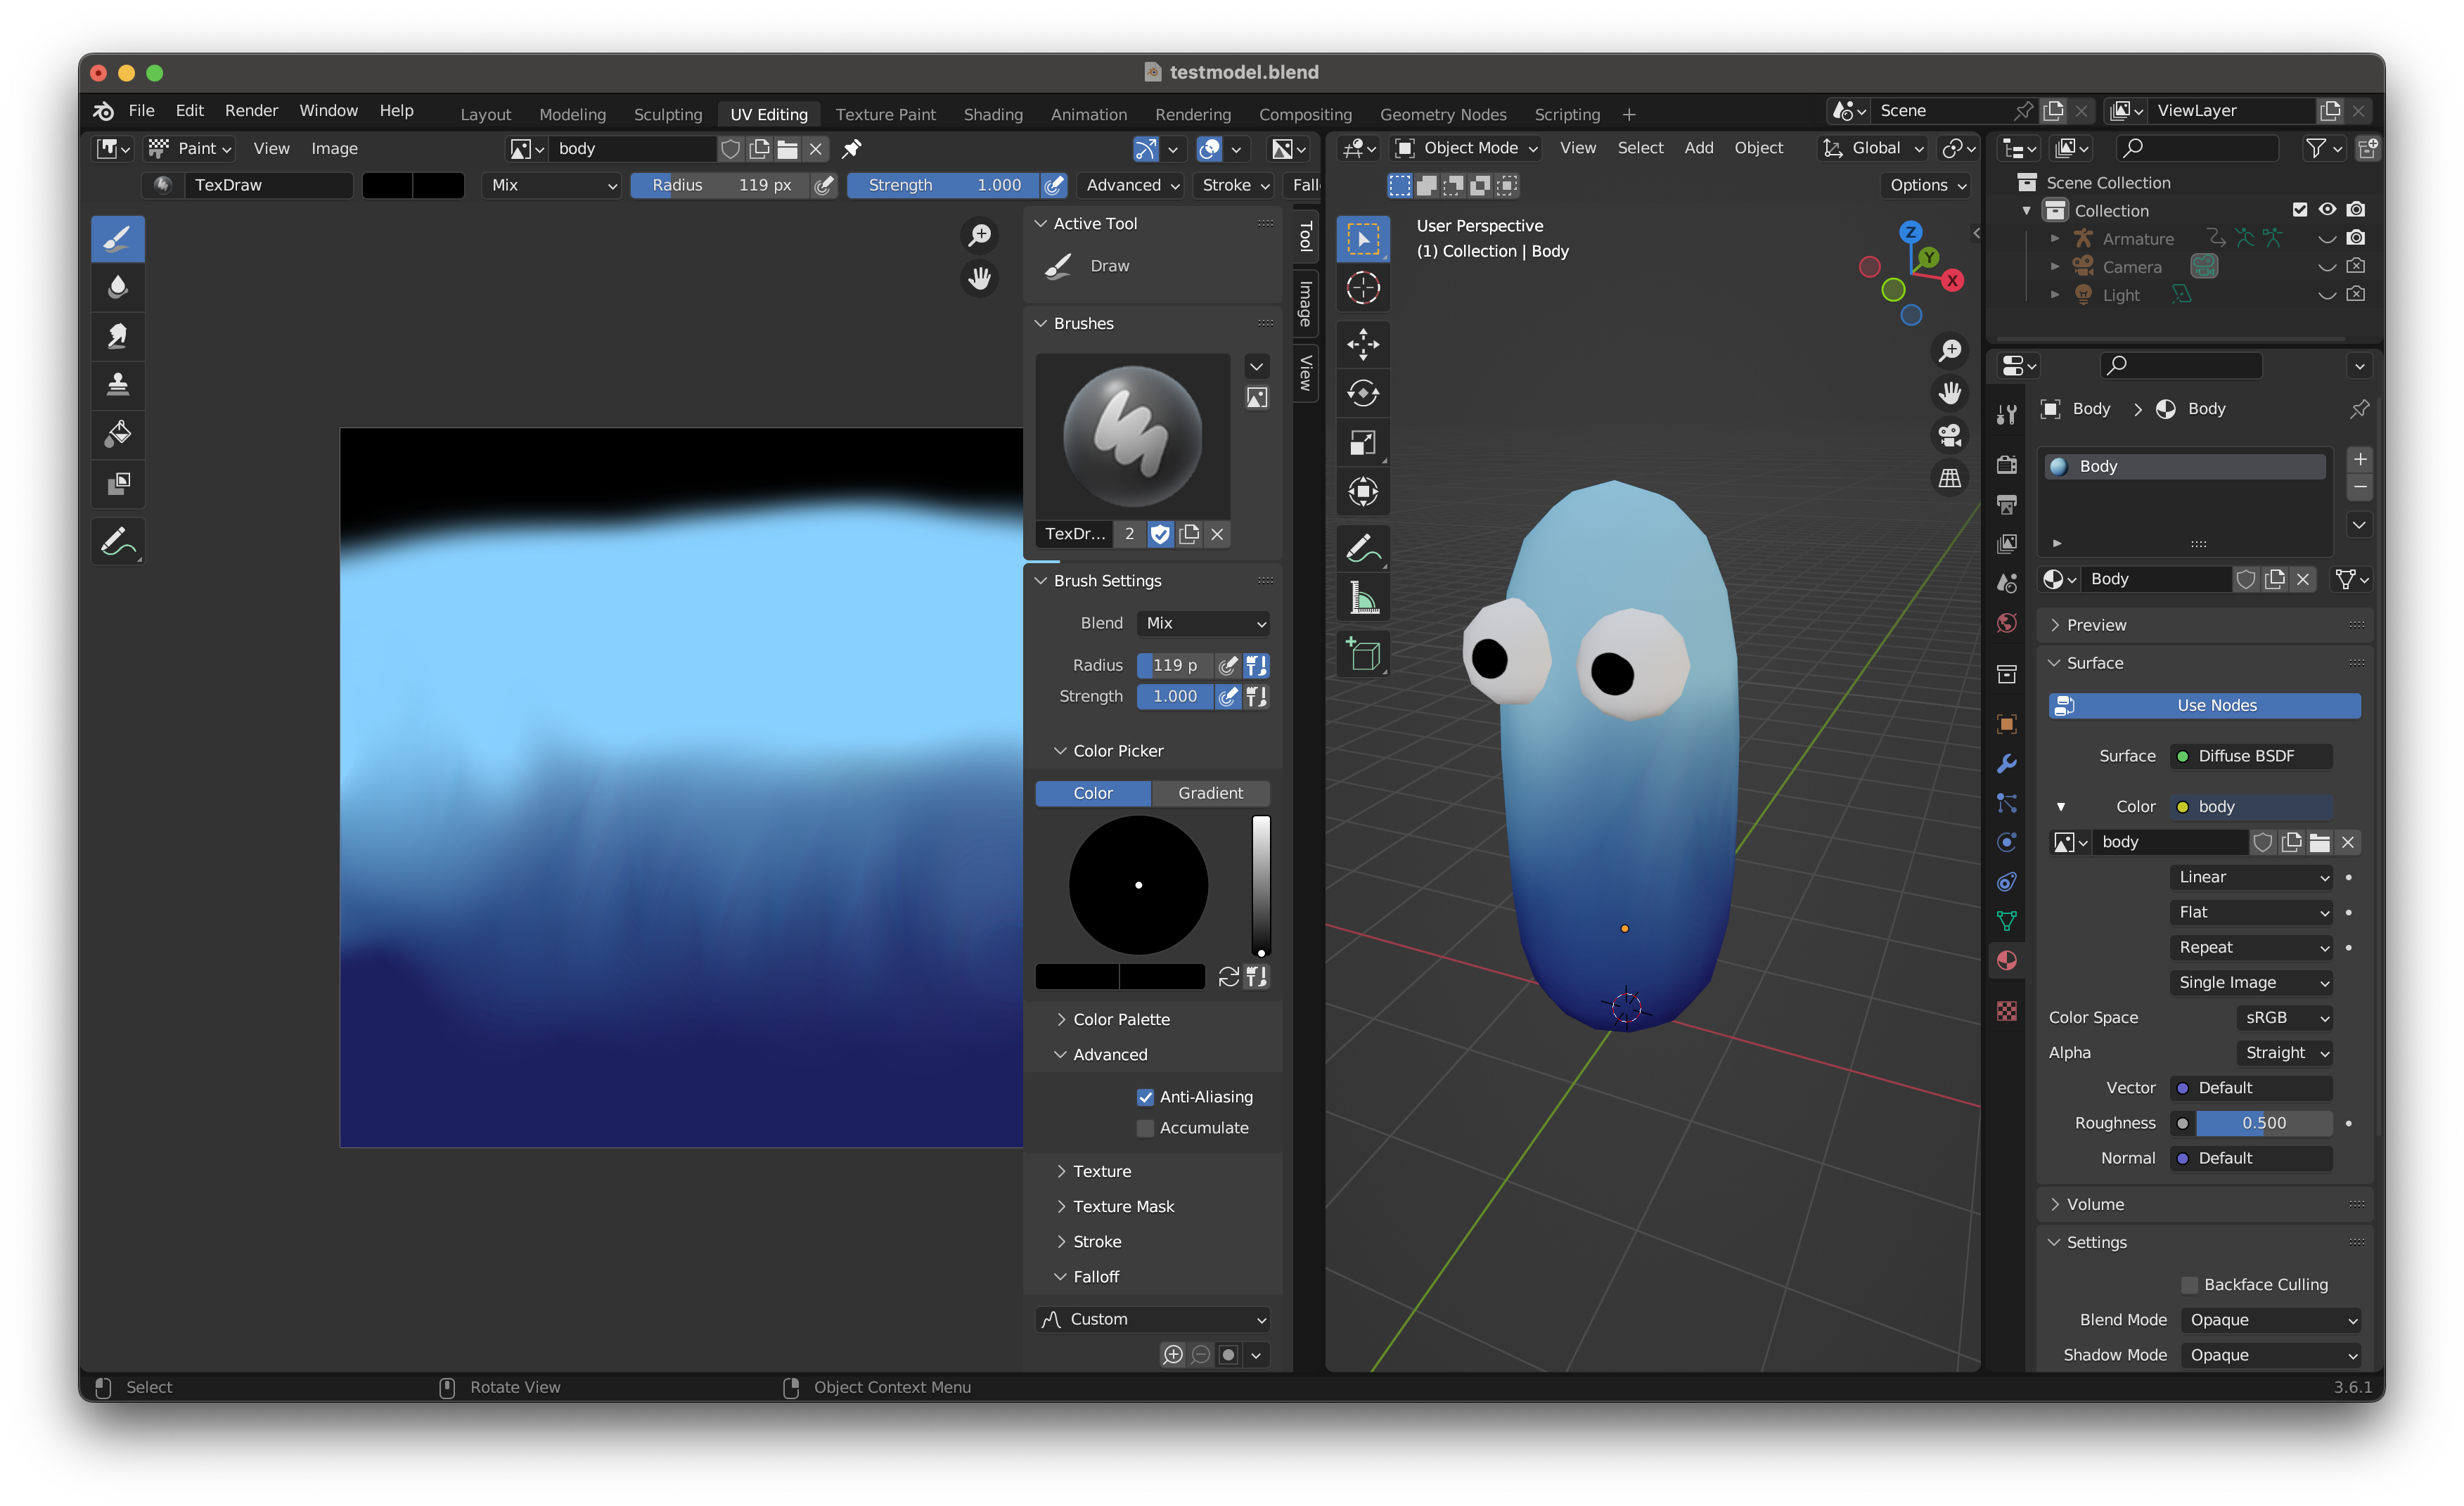Open the Advanced popover in tool header
2464x1506 pixels.
tap(1131, 185)
